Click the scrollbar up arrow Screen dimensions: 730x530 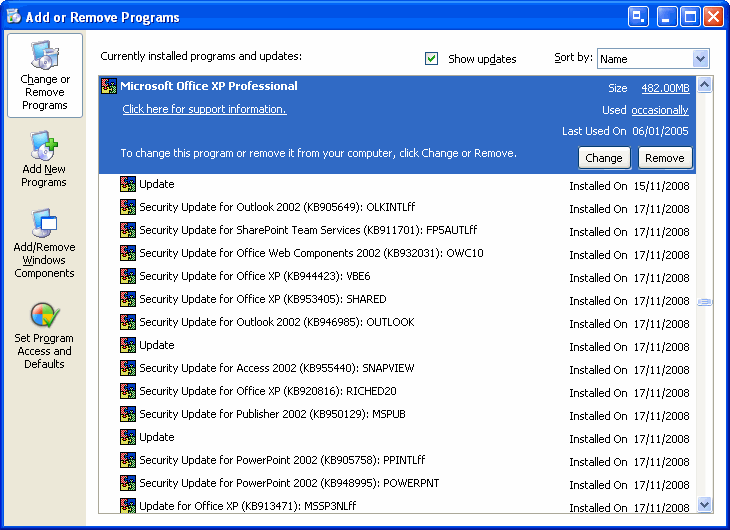click(x=704, y=85)
